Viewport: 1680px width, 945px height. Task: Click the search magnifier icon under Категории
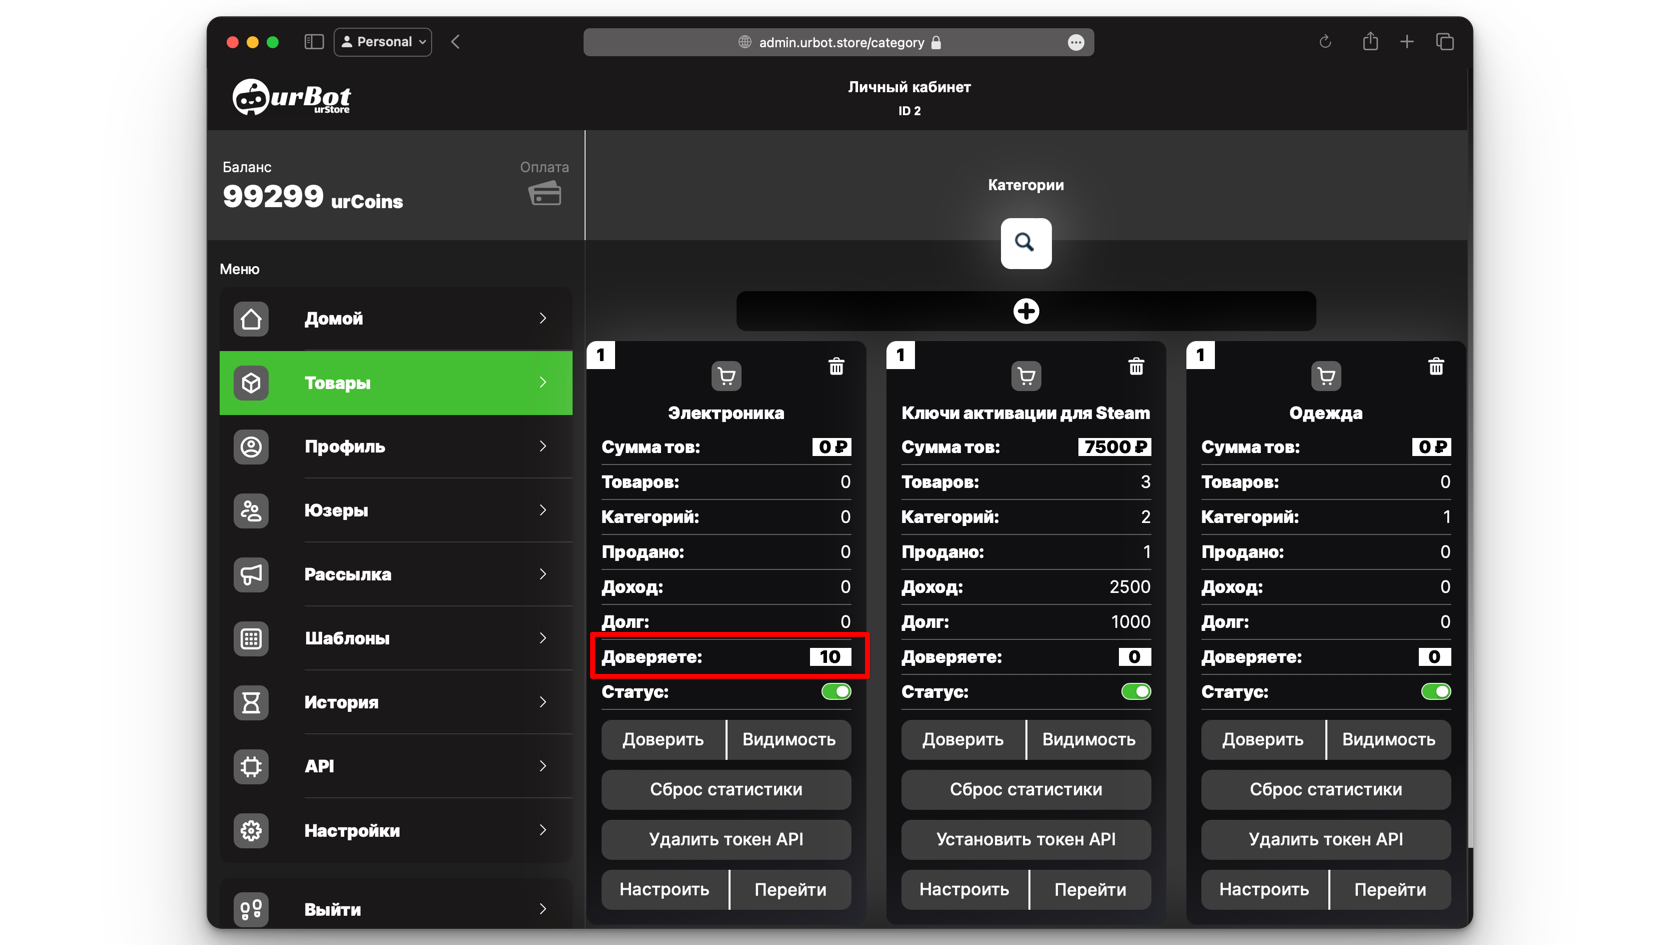(1025, 243)
